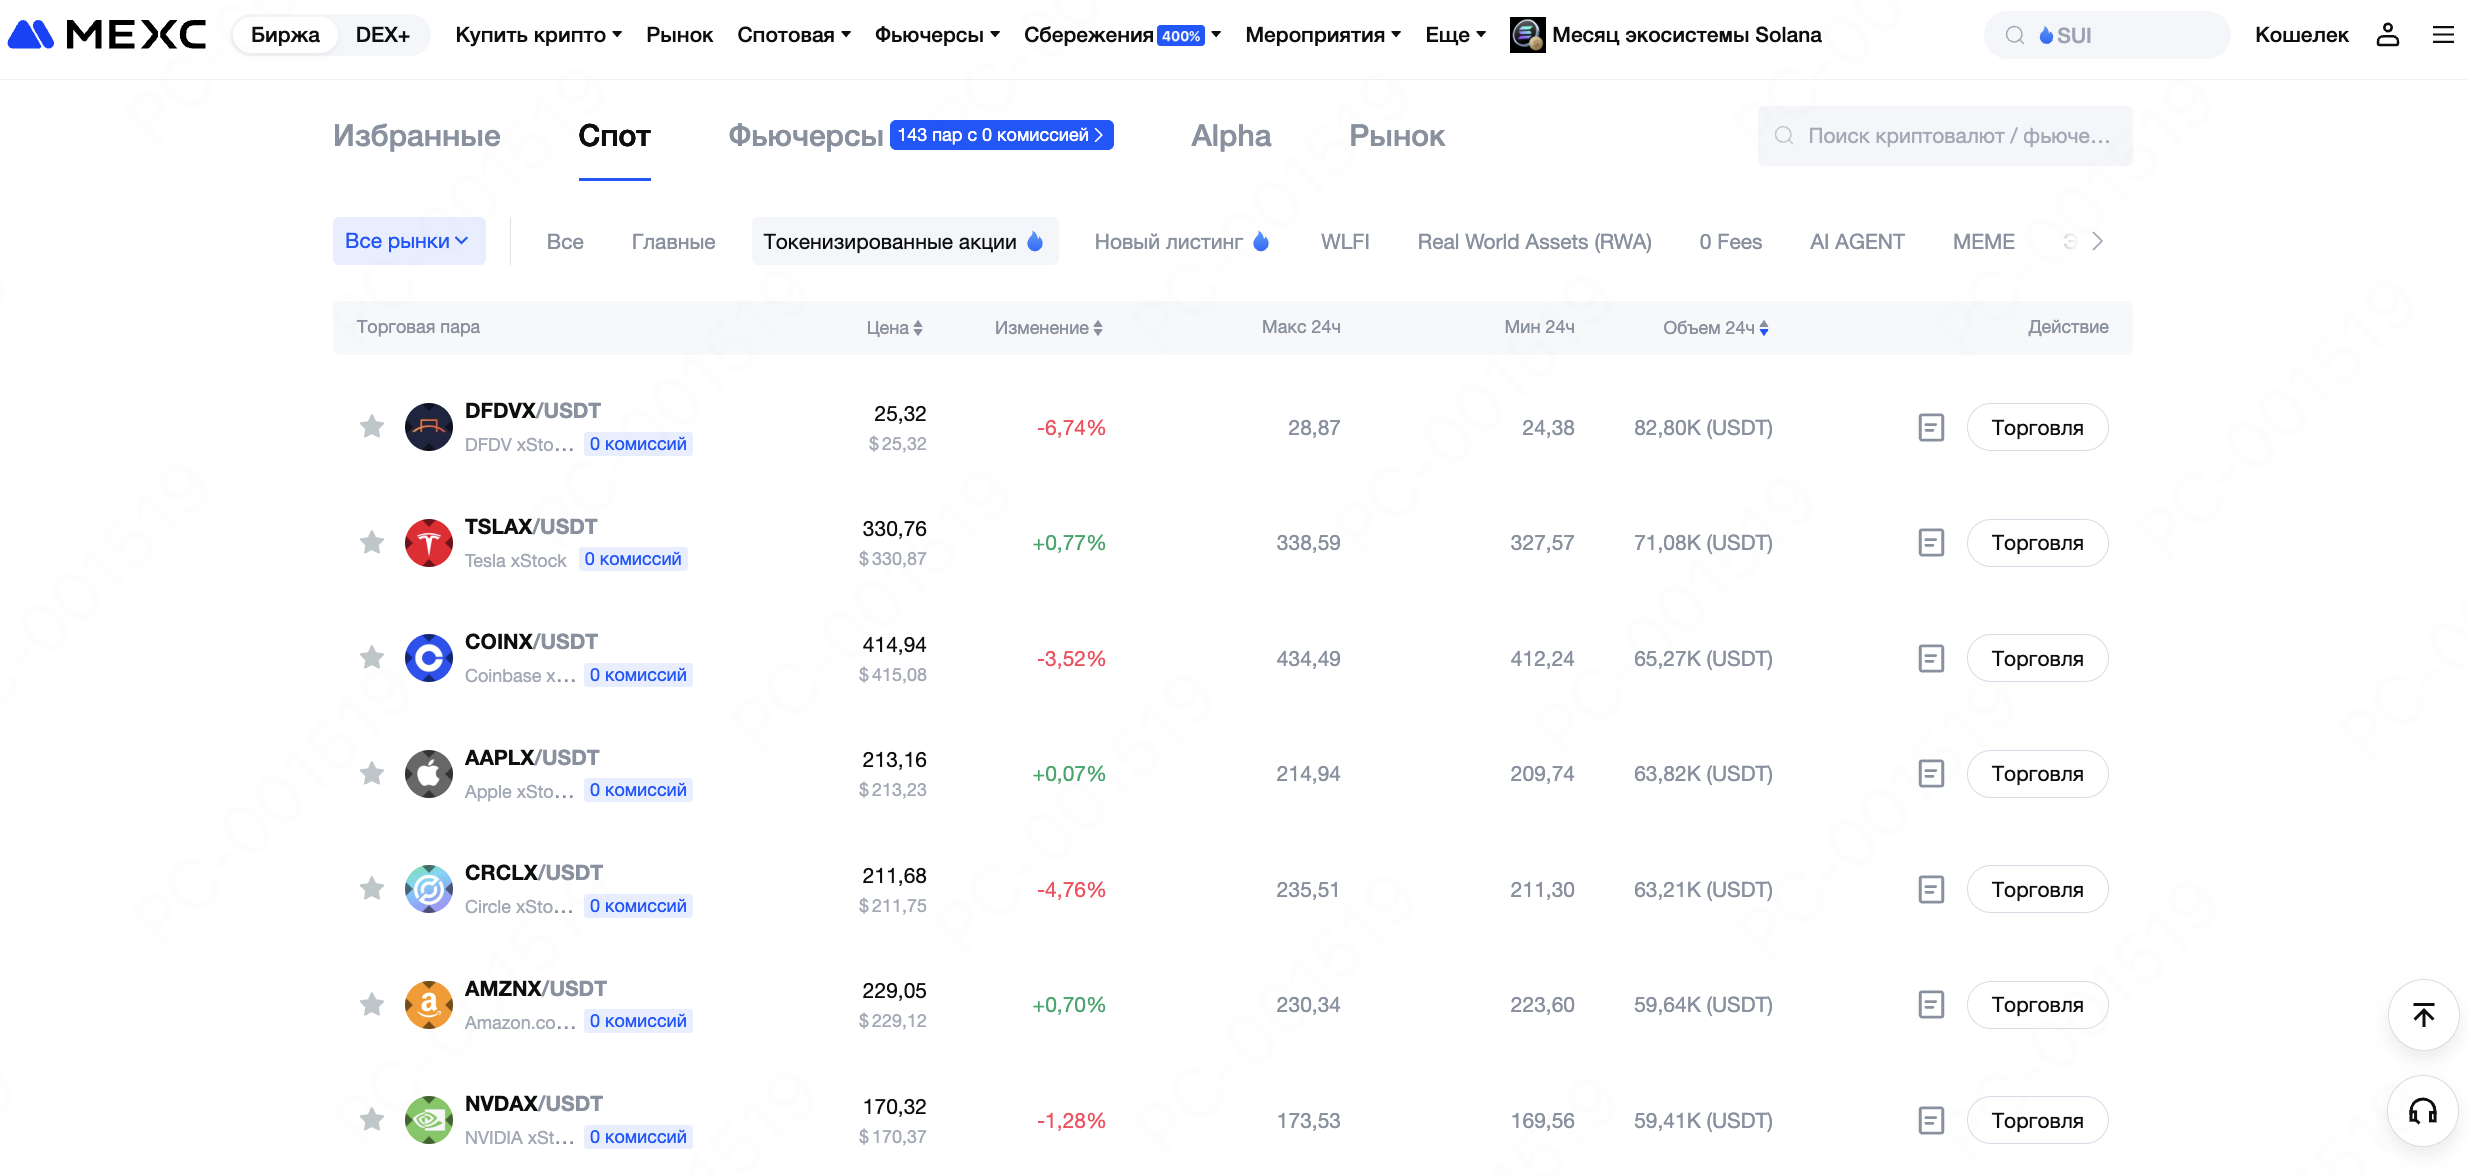This screenshot has width=2468, height=1176.
Task: Favorite DFDVX/USDT with the star
Action: coord(372,427)
